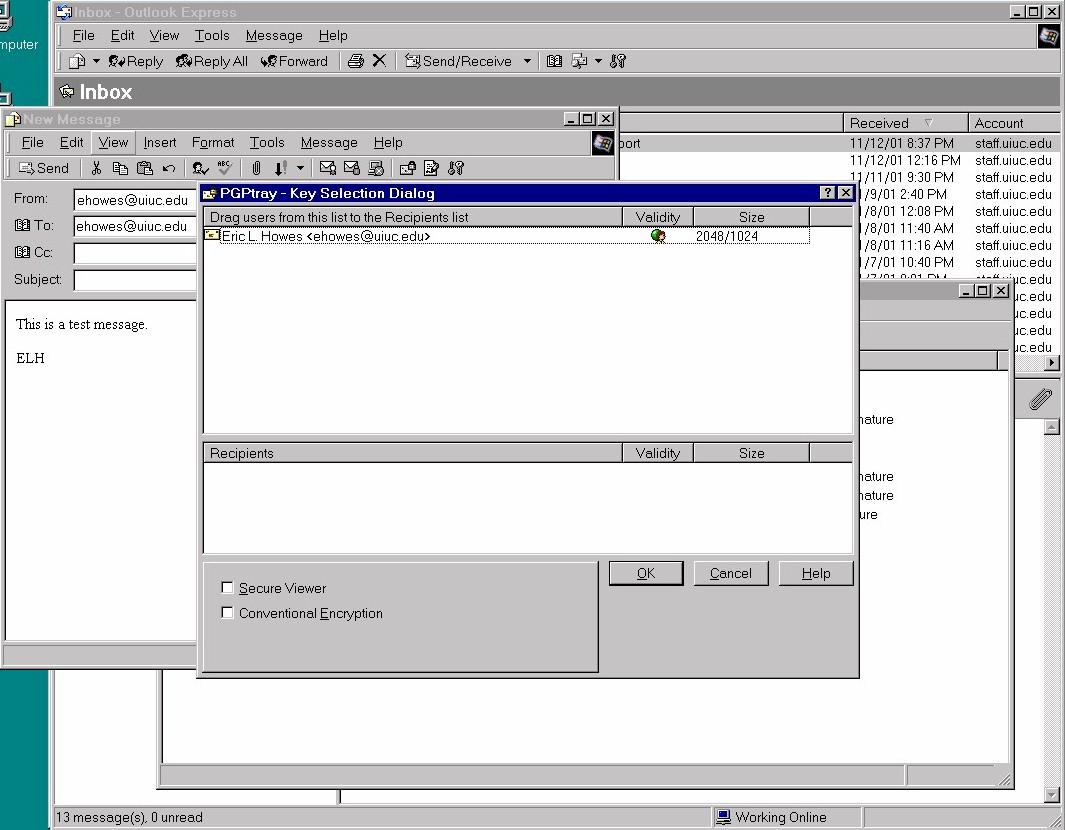Click the key Validity indicator icon

click(657, 236)
